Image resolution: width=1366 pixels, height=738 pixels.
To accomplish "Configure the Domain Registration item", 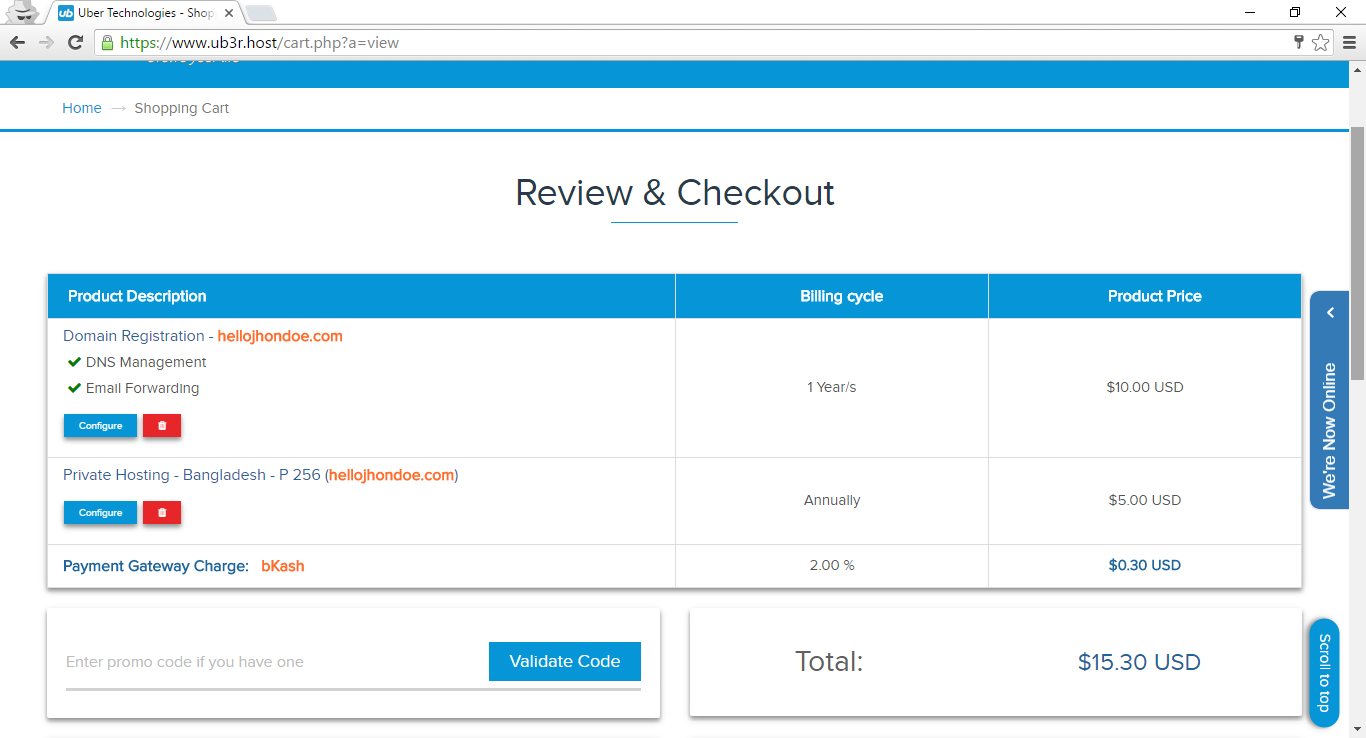I will [100, 426].
